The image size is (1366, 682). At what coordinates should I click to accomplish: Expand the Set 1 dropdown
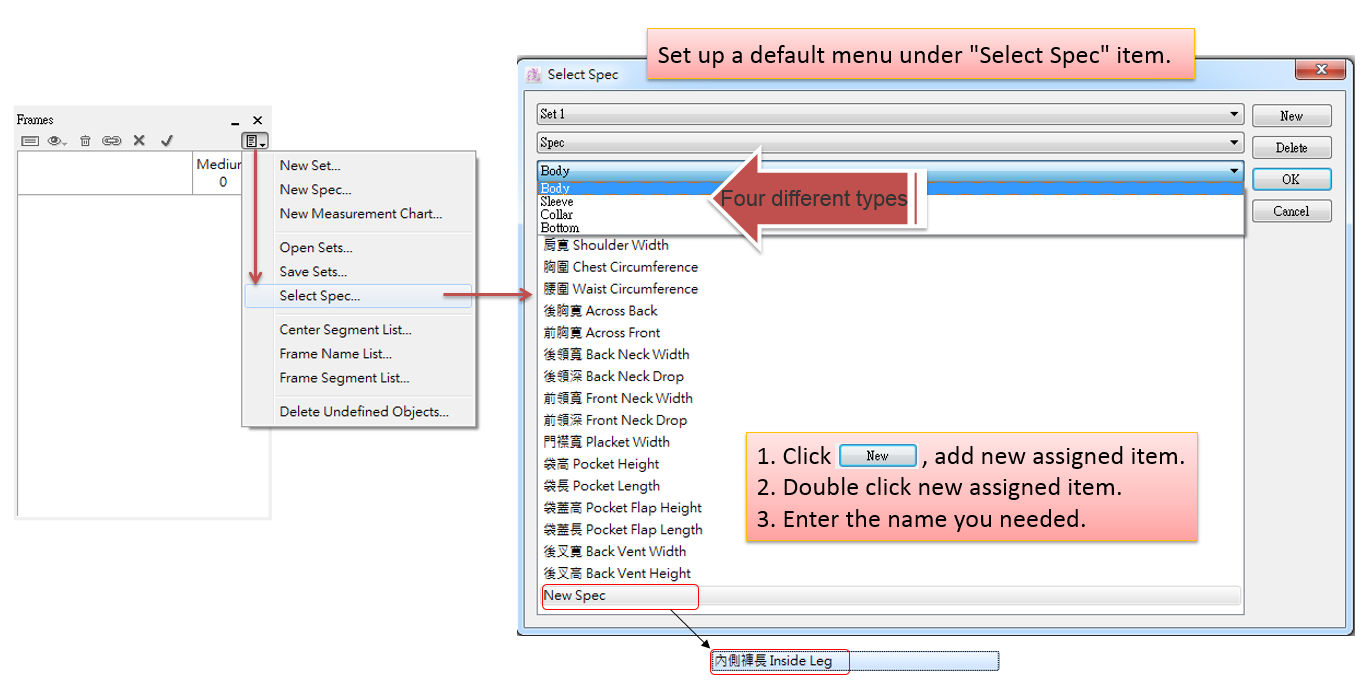(1235, 115)
